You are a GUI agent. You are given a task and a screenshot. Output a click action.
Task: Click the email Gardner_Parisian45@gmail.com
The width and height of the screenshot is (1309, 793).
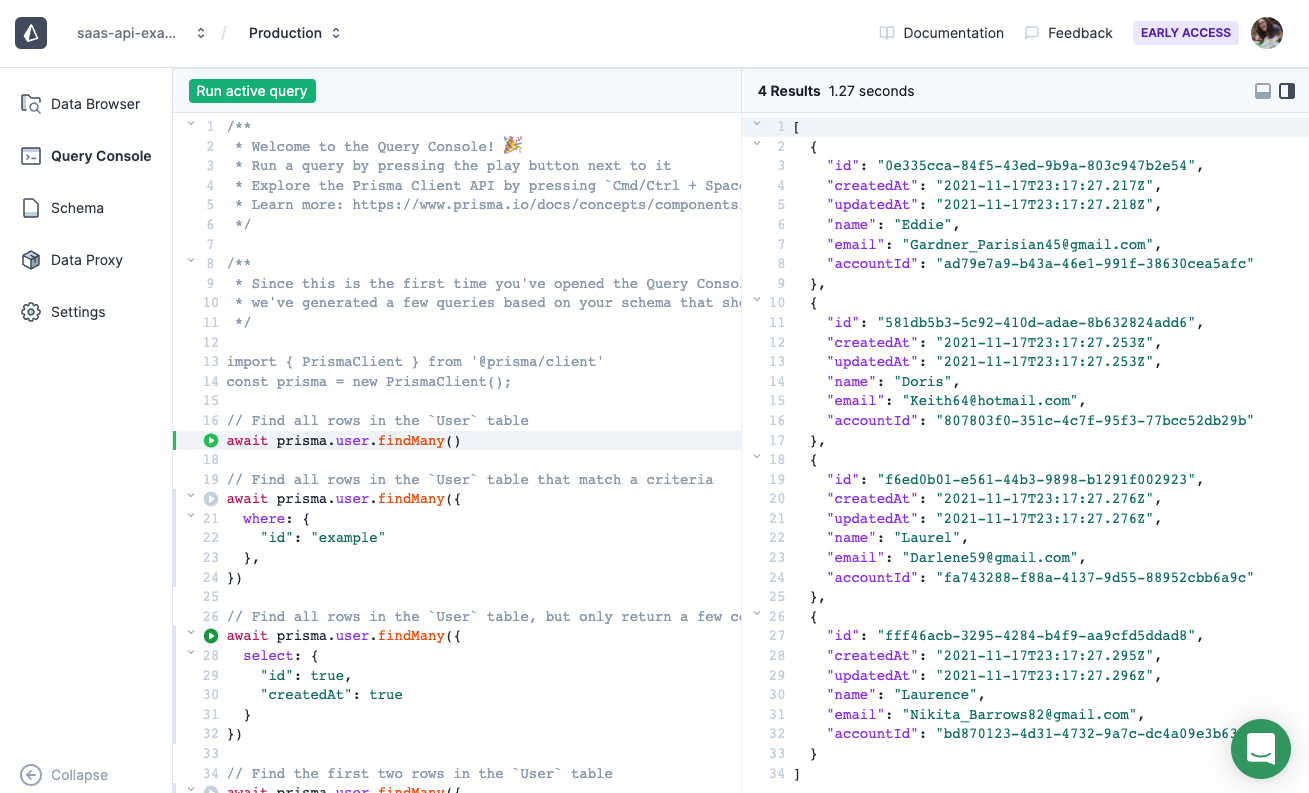tap(1027, 245)
